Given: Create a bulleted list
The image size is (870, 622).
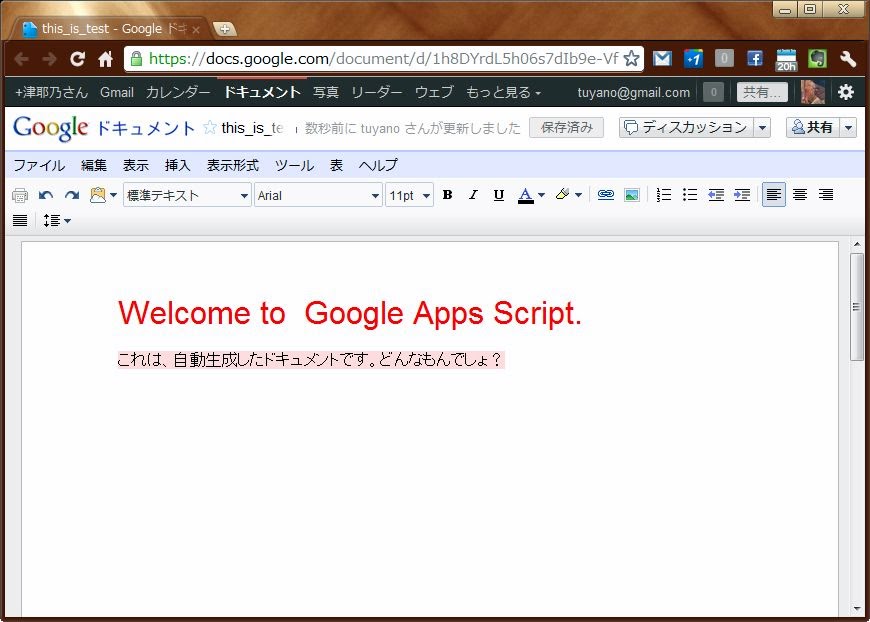Looking at the screenshot, I should [690, 195].
